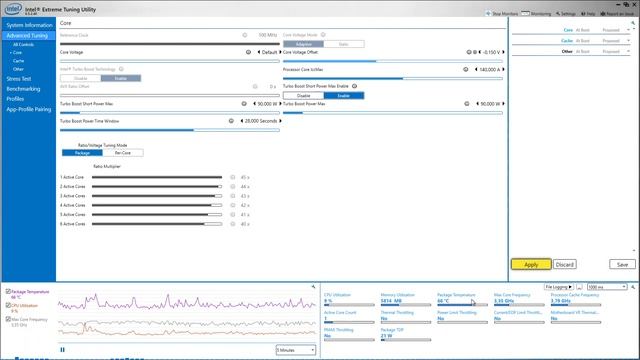Adjust the 6 Active Cores ratio multiplier slider
This screenshot has height=360, width=640.
click(157, 224)
